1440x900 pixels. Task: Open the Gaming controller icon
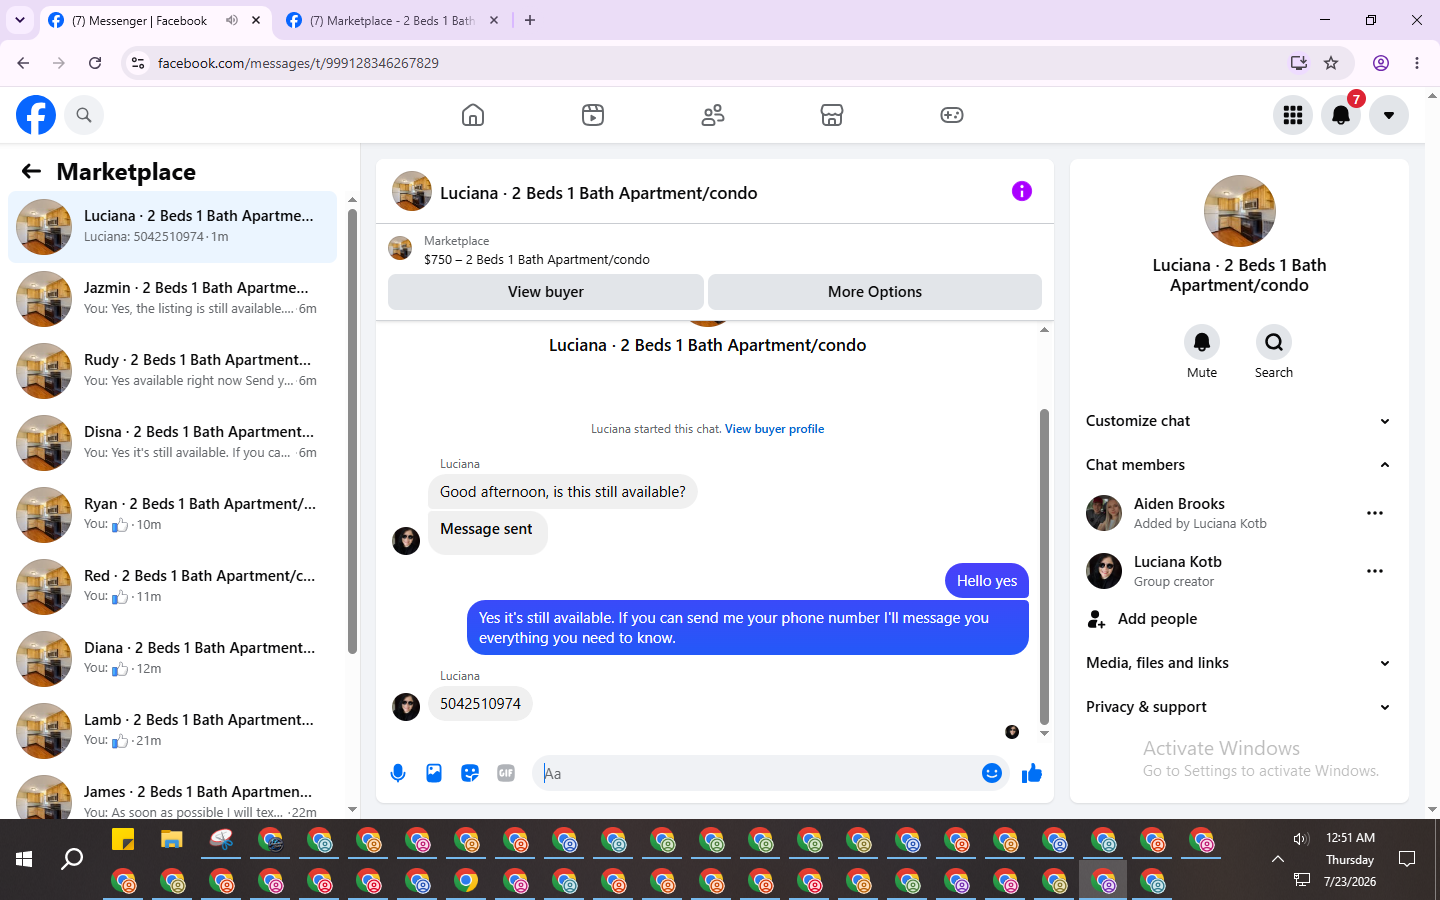point(952,115)
